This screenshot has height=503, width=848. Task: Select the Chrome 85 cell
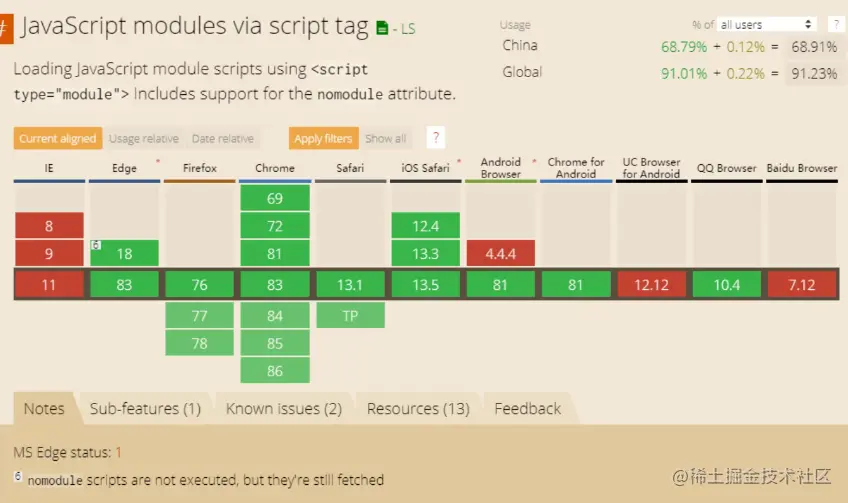275,343
